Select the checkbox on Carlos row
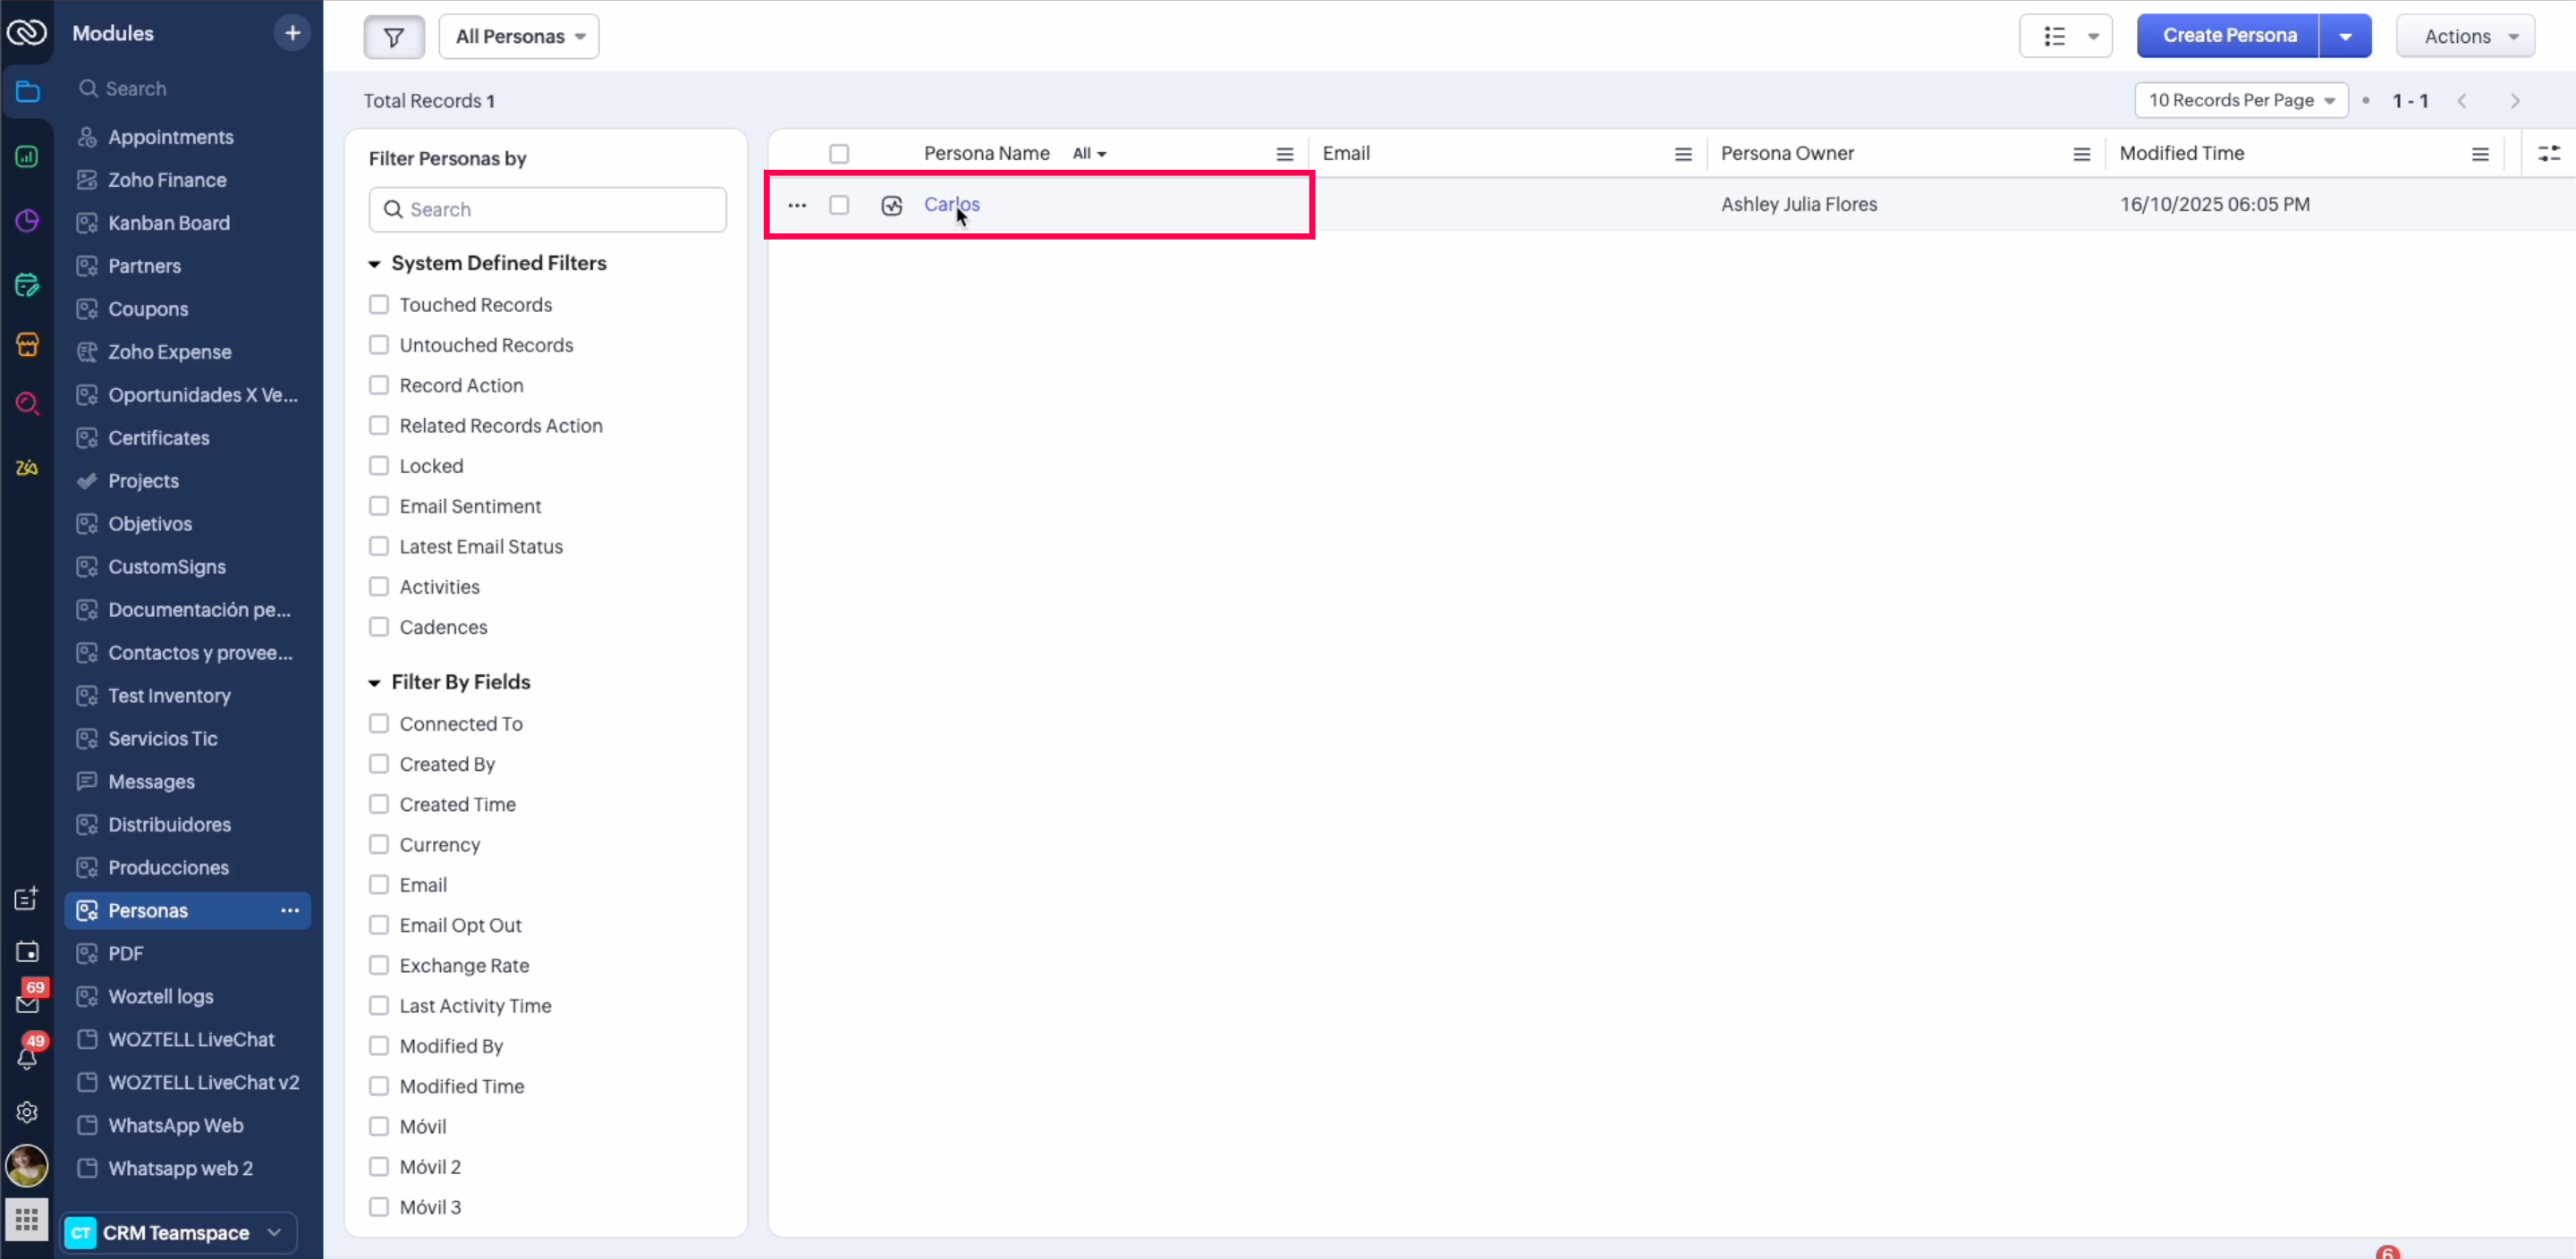Viewport: 2576px width, 1259px height. coord(839,205)
